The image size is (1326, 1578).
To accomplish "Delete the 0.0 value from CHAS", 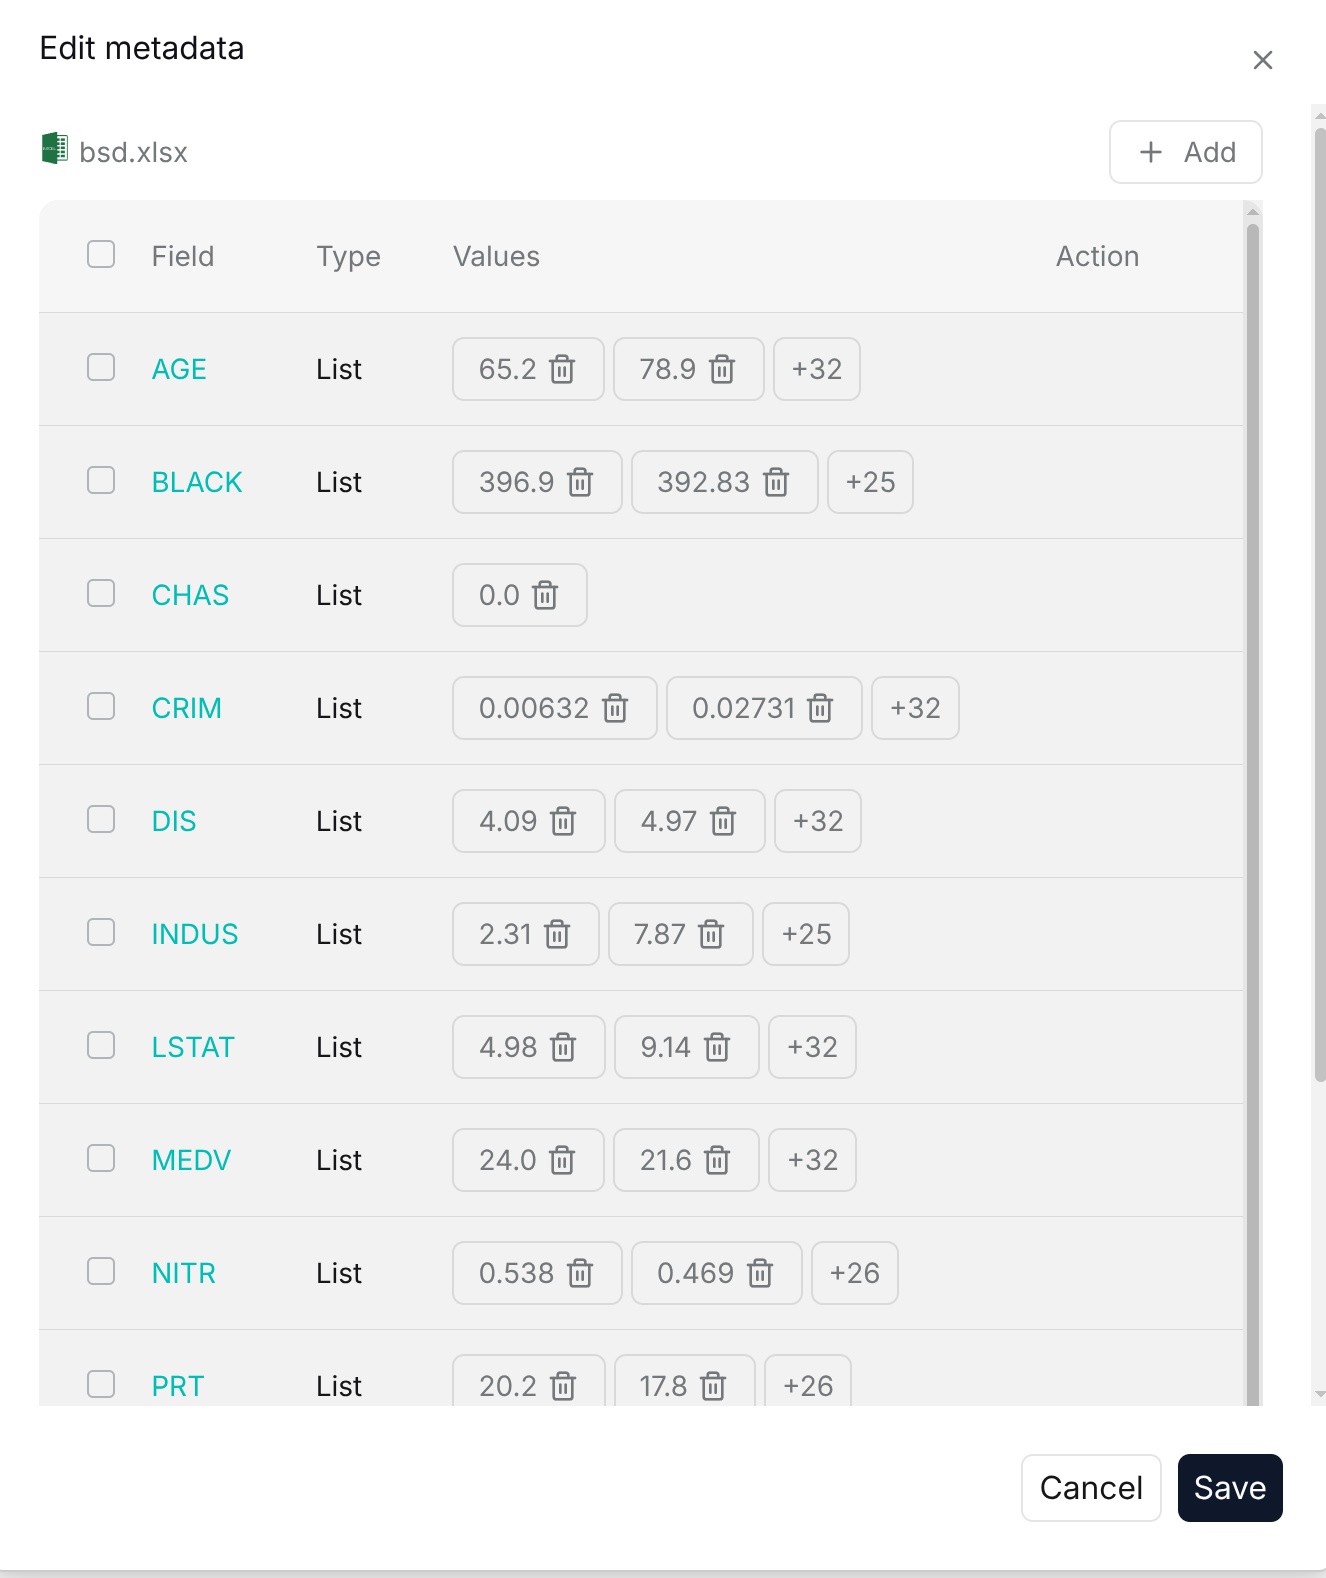I will click(545, 595).
